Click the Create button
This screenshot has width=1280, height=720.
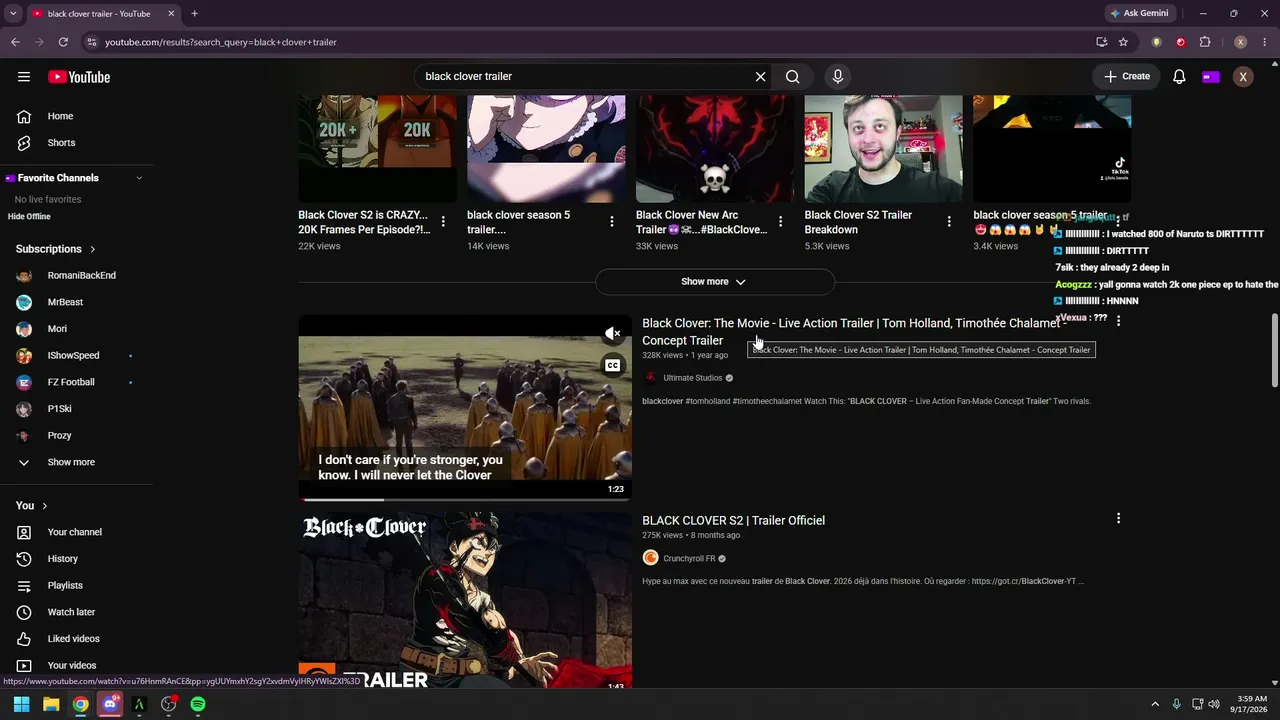tap(1127, 77)
